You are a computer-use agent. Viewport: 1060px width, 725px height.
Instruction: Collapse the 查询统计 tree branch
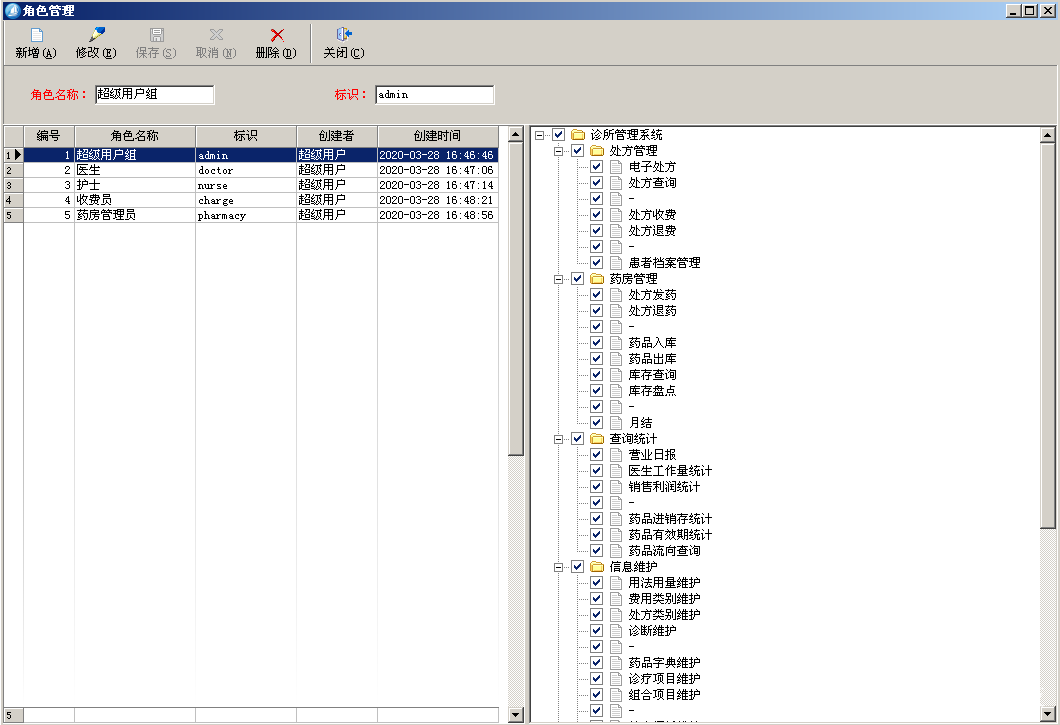pos(559,439)
